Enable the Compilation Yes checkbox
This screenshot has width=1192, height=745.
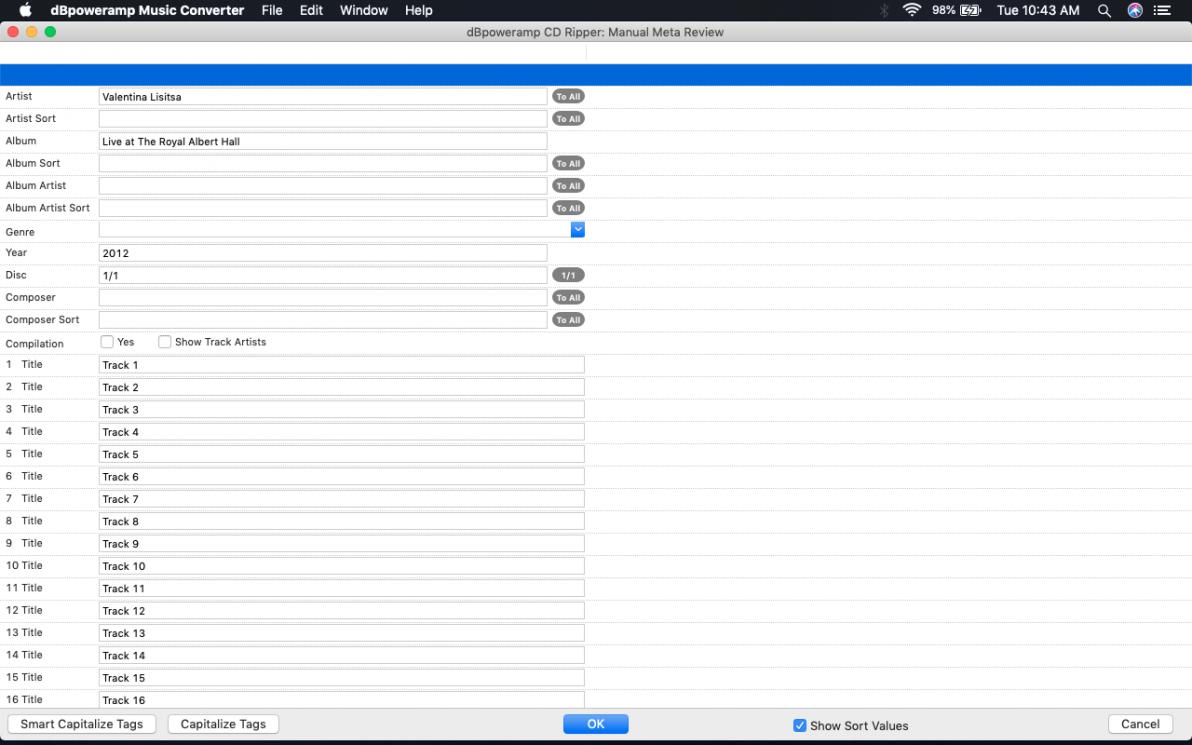pos(107,342)
